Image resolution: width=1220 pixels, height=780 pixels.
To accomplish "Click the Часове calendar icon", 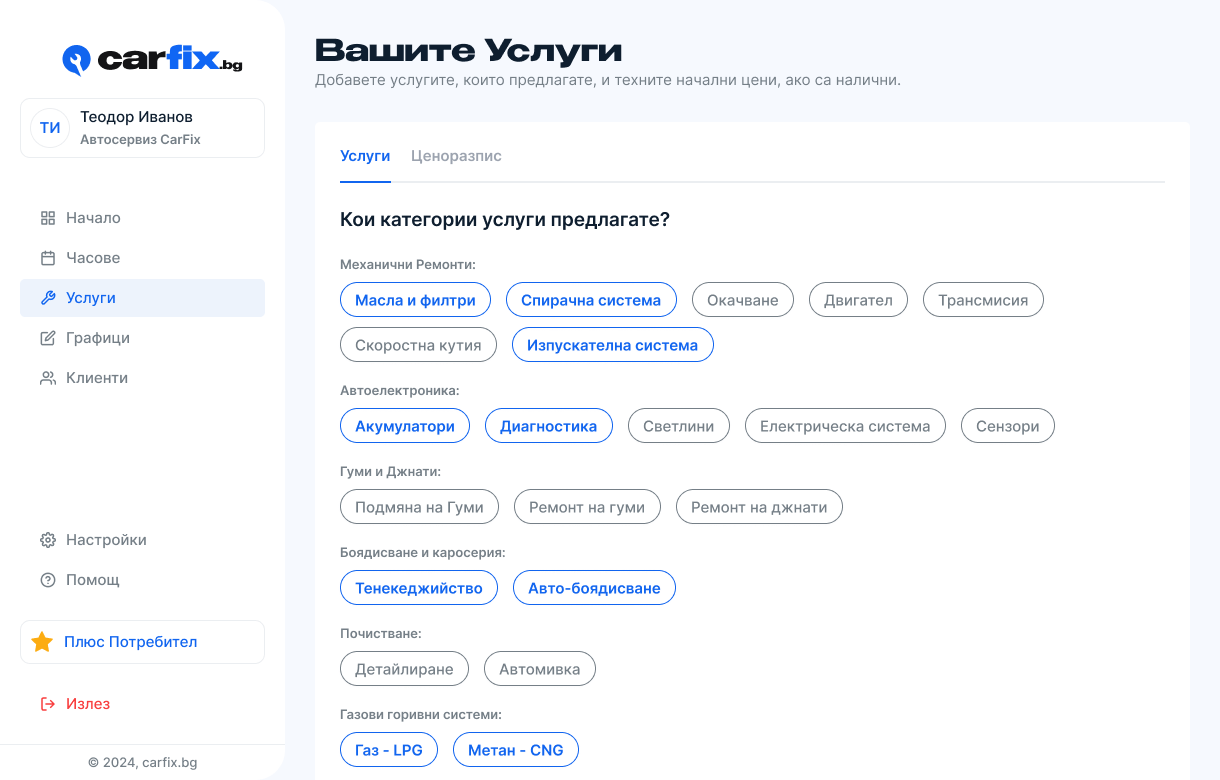I will [48, 258].
